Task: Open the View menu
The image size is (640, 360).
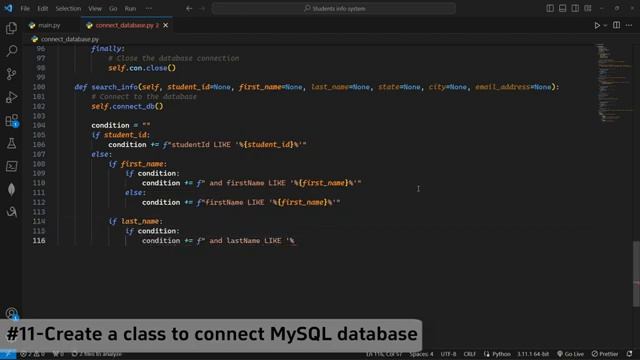Action: (95, 9)
